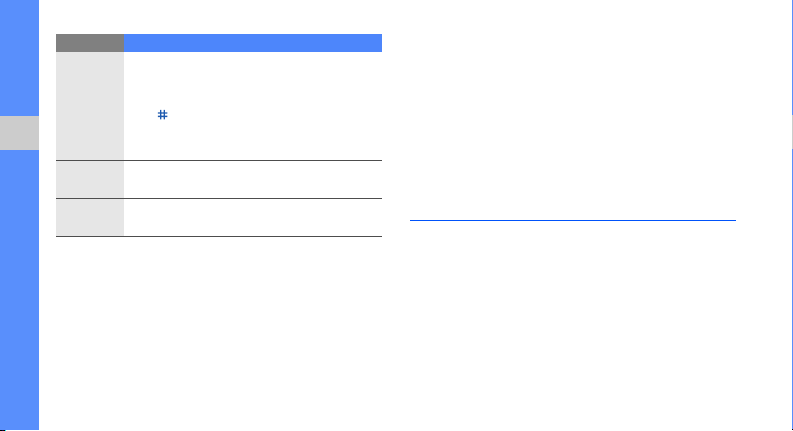This screenshot has width=793, height=431.
Task: Select the light gray second-row label cell
Action: pyautogui.click(x=90, y=179)
